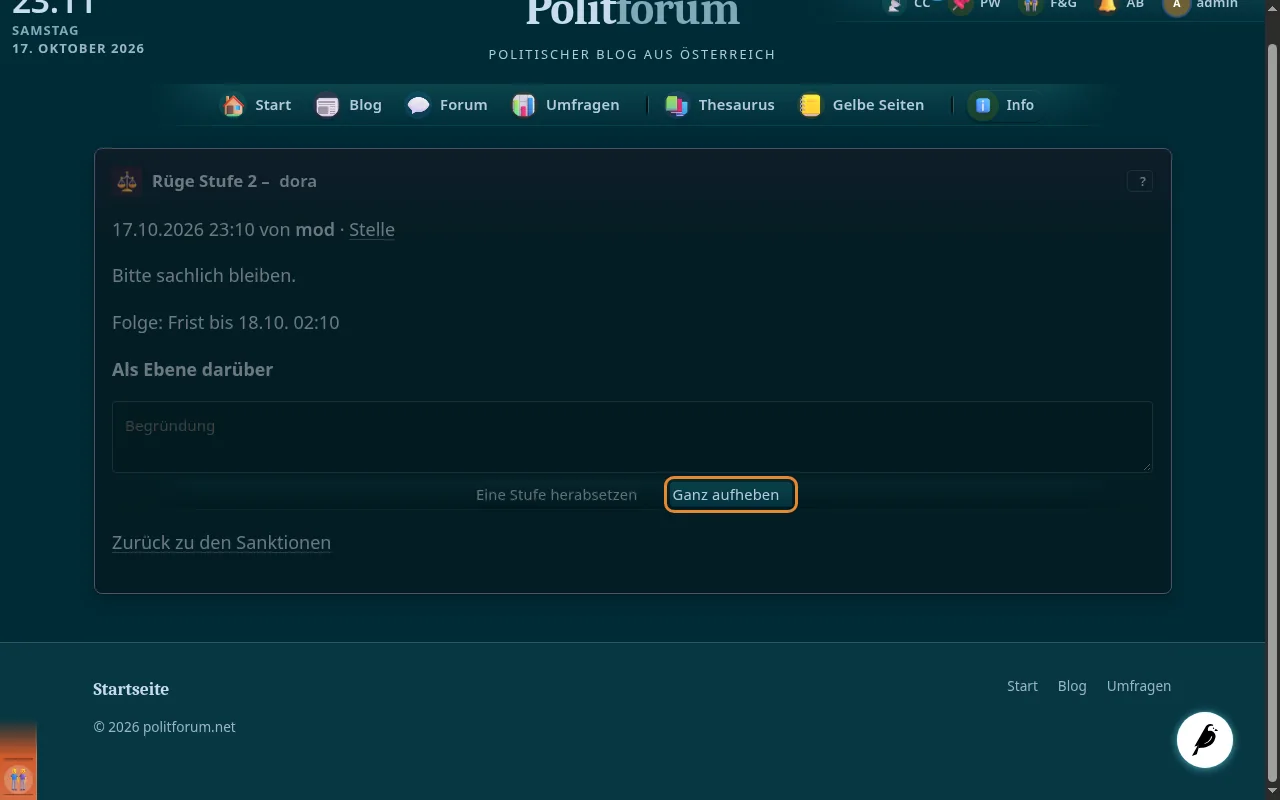Click '© 2026 politforum.net' copyright text

point(164,727)
